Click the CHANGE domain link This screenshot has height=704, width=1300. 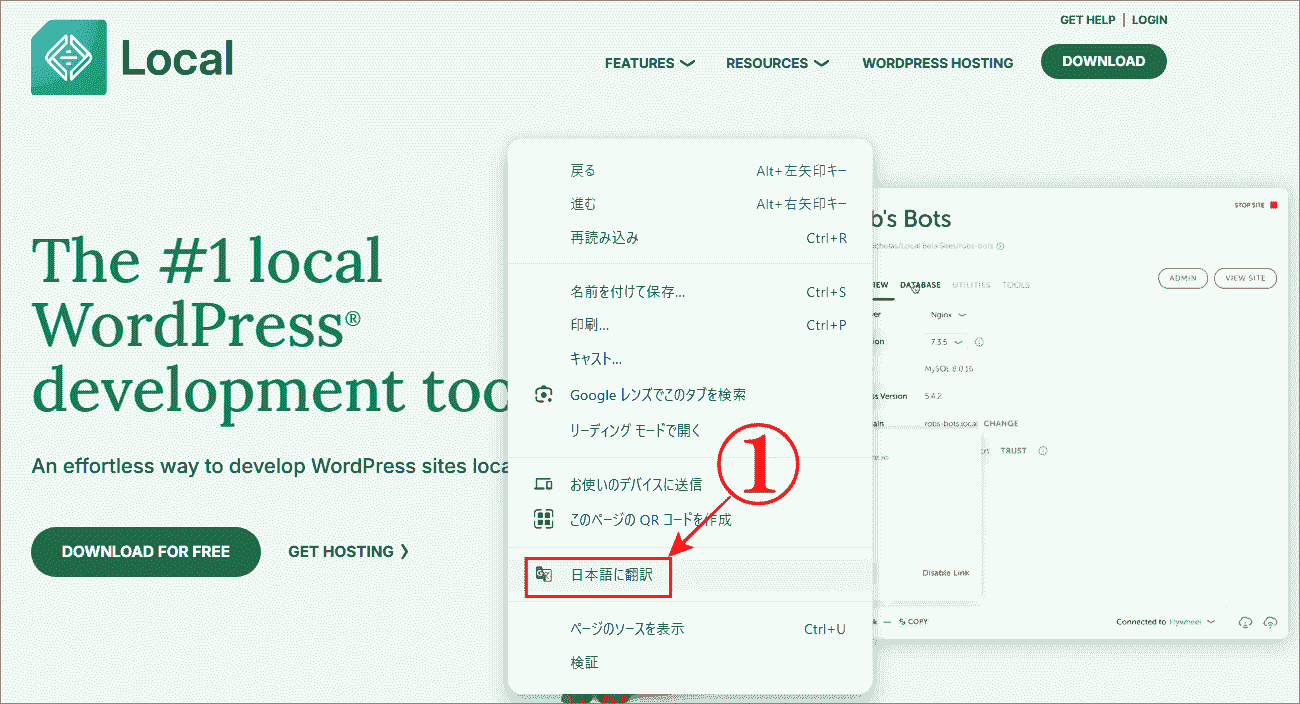[x=1000, y=424]
